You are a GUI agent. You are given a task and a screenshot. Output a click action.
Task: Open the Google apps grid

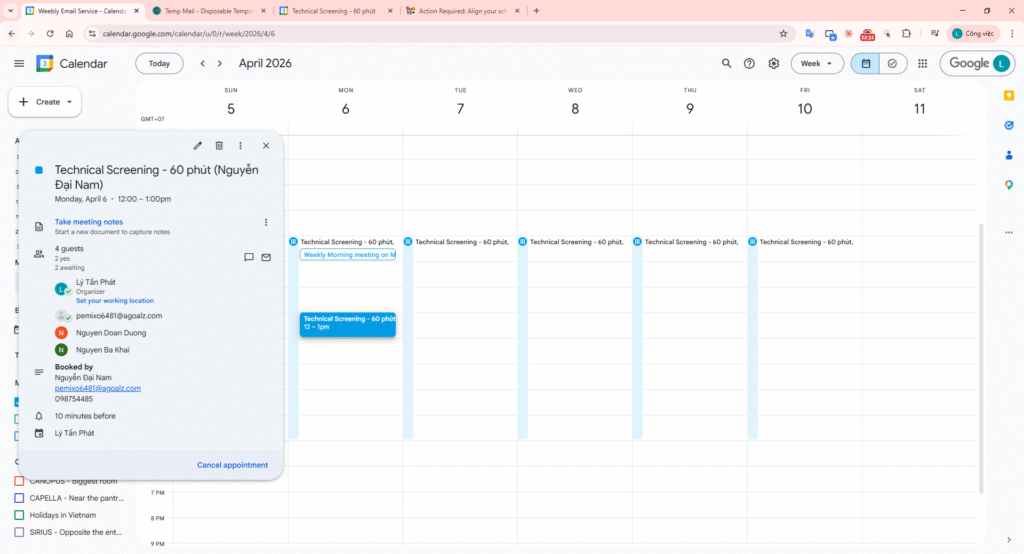pyautogui.click(x=922, y=63)
